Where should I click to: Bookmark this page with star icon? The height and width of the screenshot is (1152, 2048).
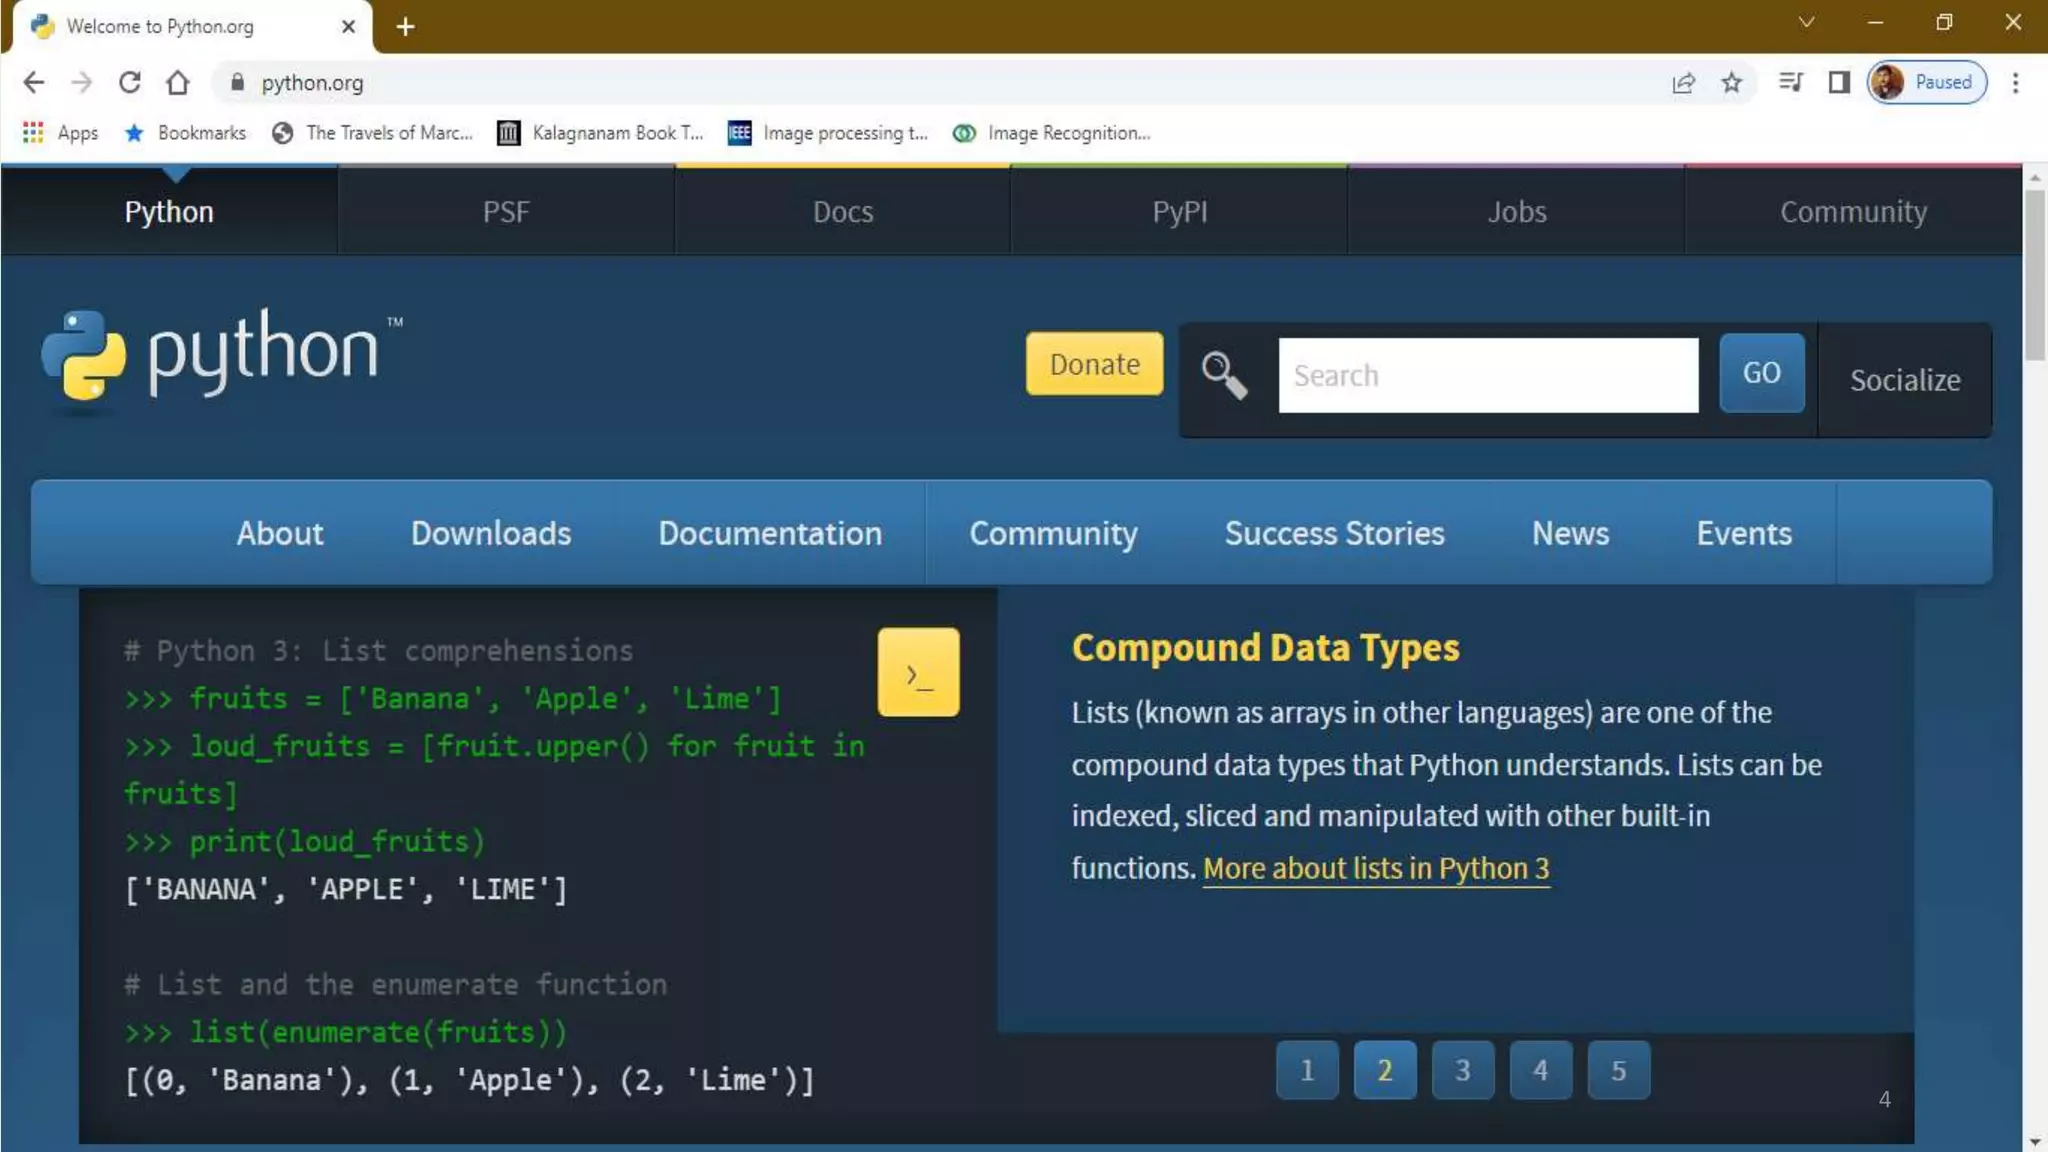tap(1731, 83)
